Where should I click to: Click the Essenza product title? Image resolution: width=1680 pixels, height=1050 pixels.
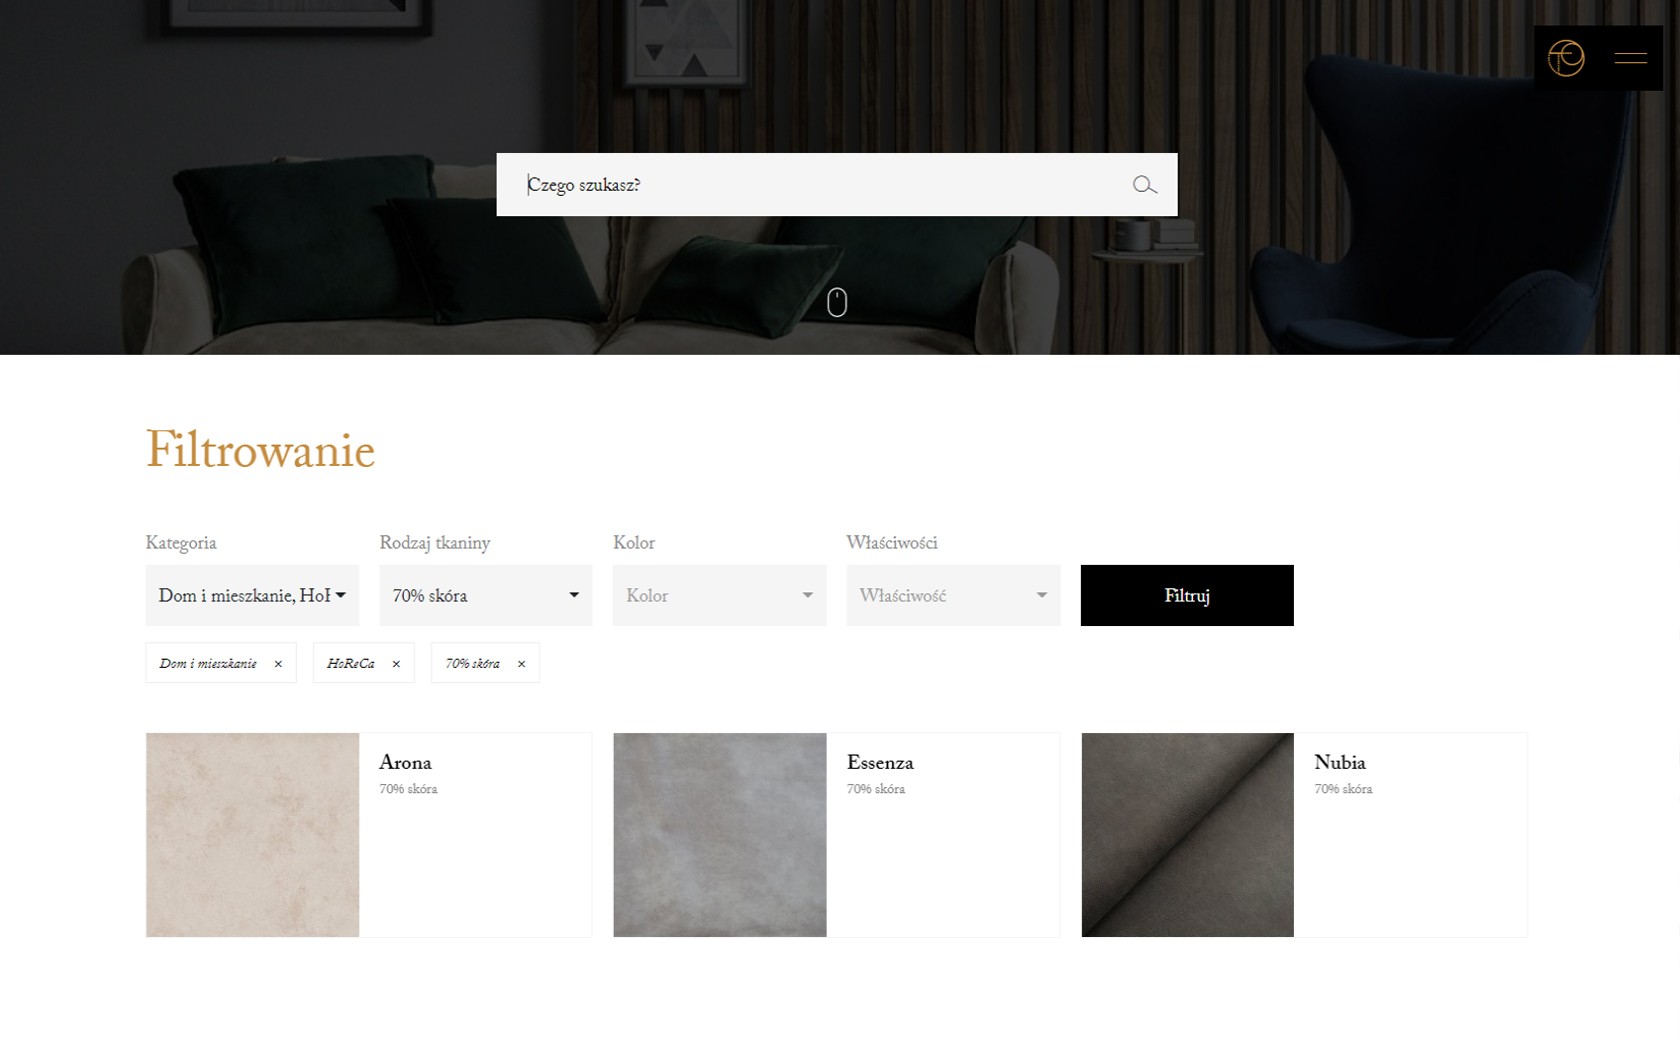[880, 762]
